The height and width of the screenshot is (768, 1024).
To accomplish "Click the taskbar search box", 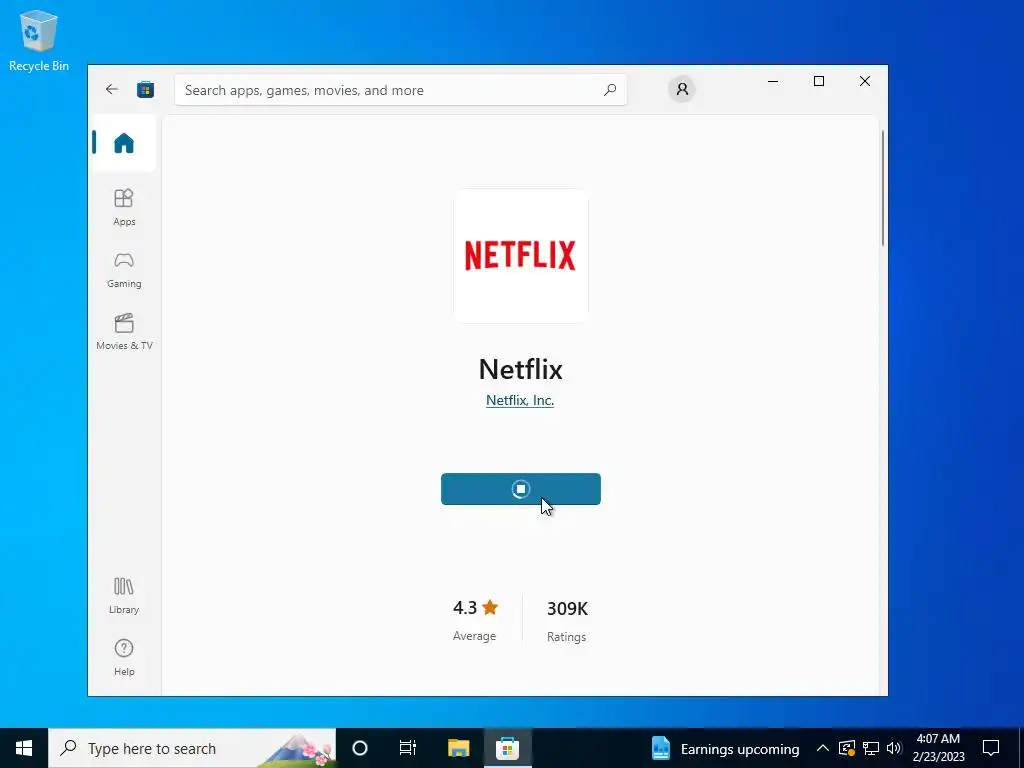I will tap(192, 748).
